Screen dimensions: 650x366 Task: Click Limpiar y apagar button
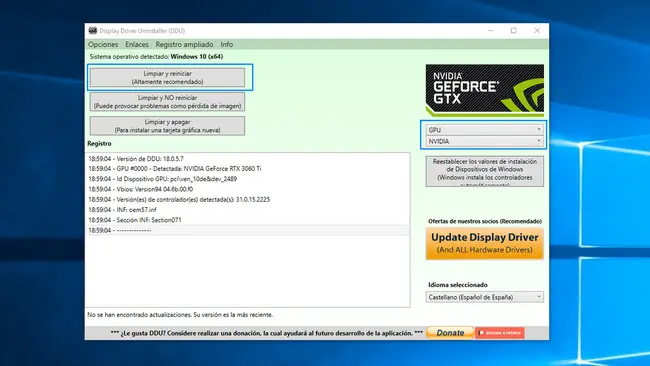[167, 126]
